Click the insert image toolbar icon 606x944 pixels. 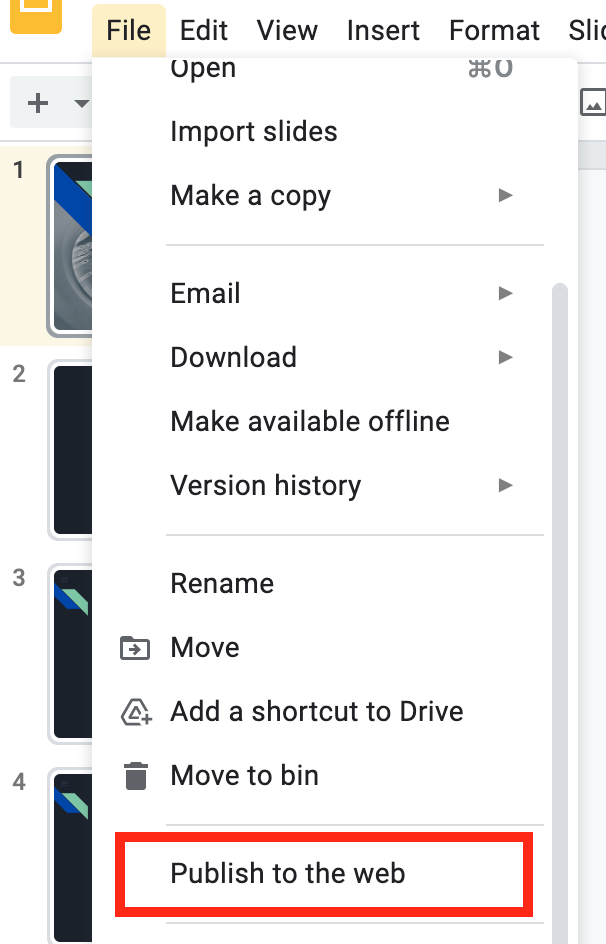click(593, 102)
